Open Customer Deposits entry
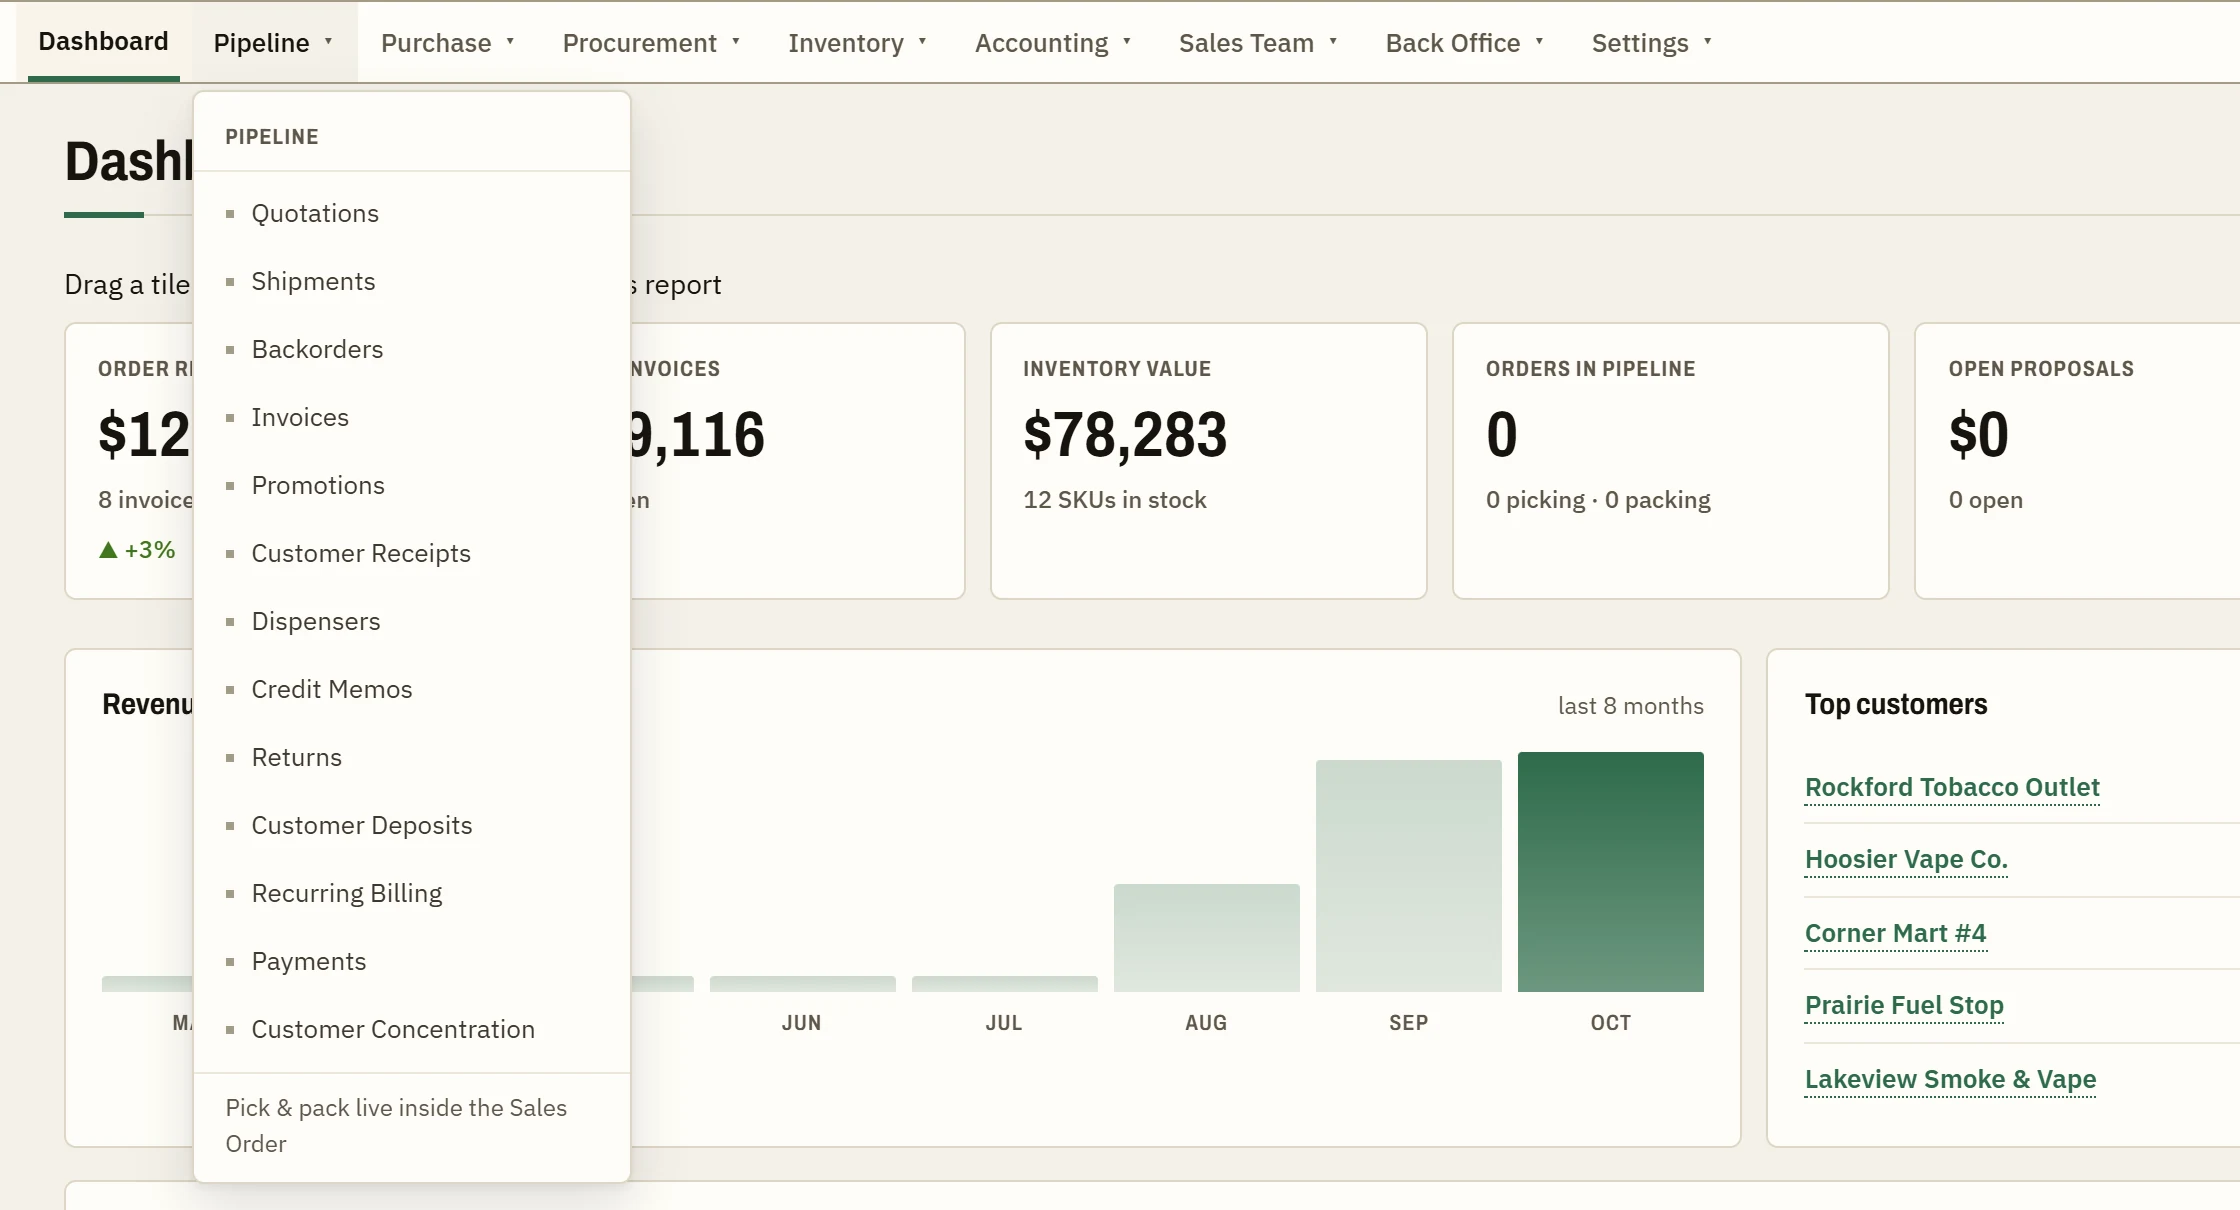The image size is (2240, 1210). click(x=412, y=825)
